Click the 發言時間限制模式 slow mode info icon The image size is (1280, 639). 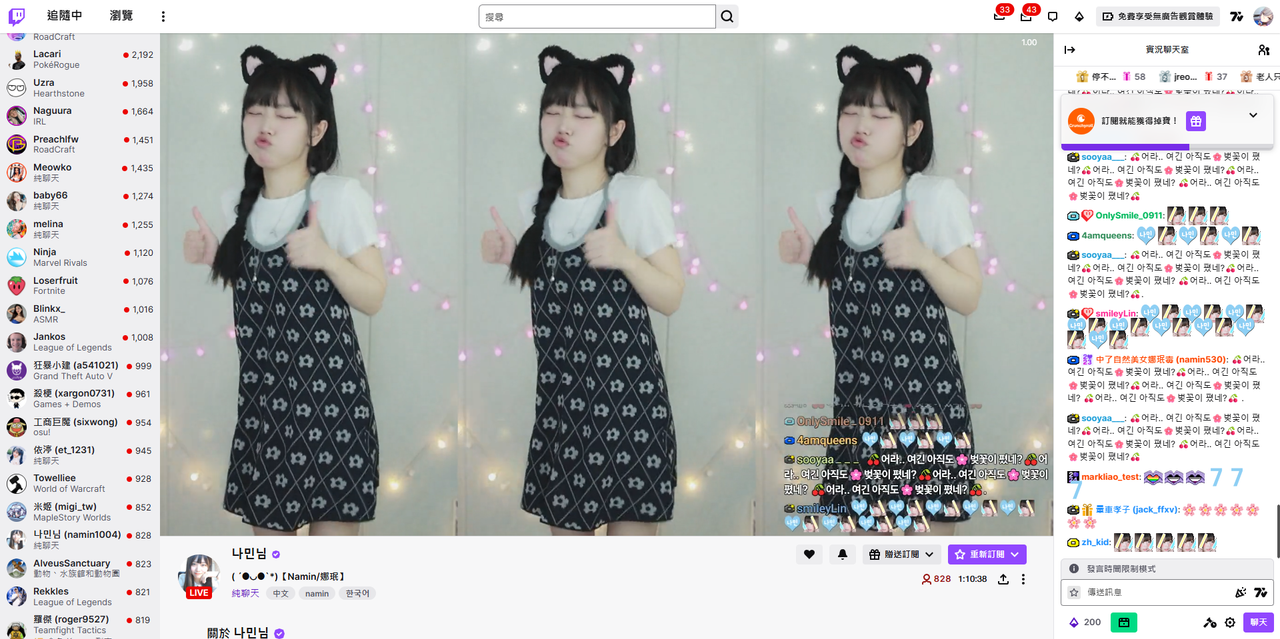pos(1074,568)
